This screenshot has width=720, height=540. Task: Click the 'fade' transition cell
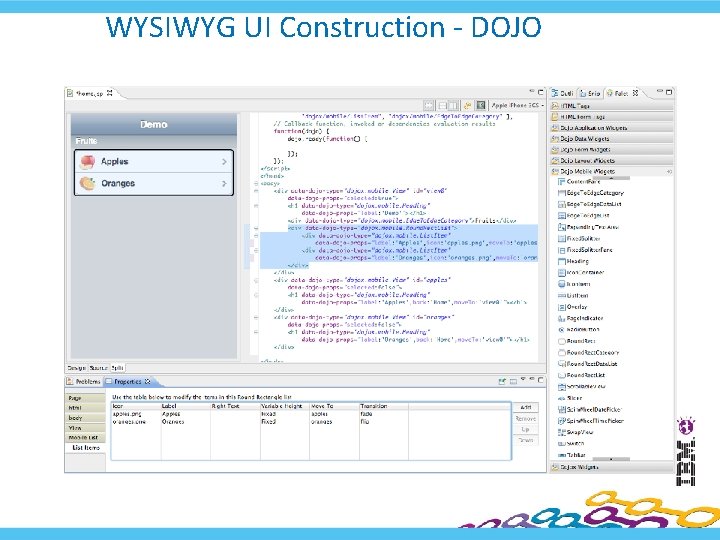pos(384,414)
